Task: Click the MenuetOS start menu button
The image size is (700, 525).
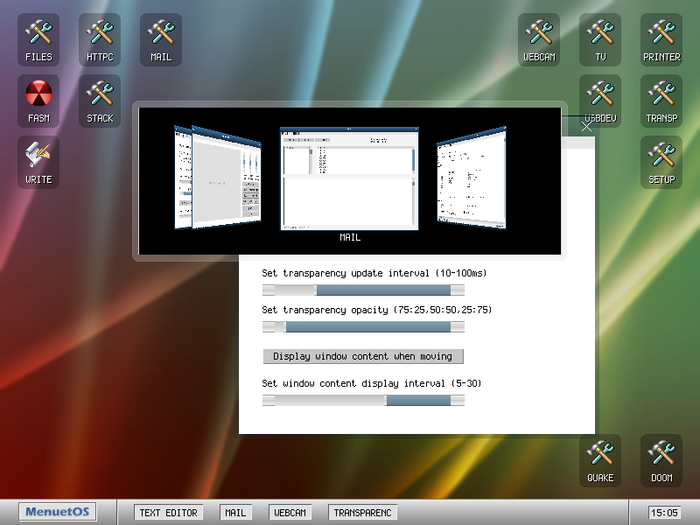Action: 57,512
